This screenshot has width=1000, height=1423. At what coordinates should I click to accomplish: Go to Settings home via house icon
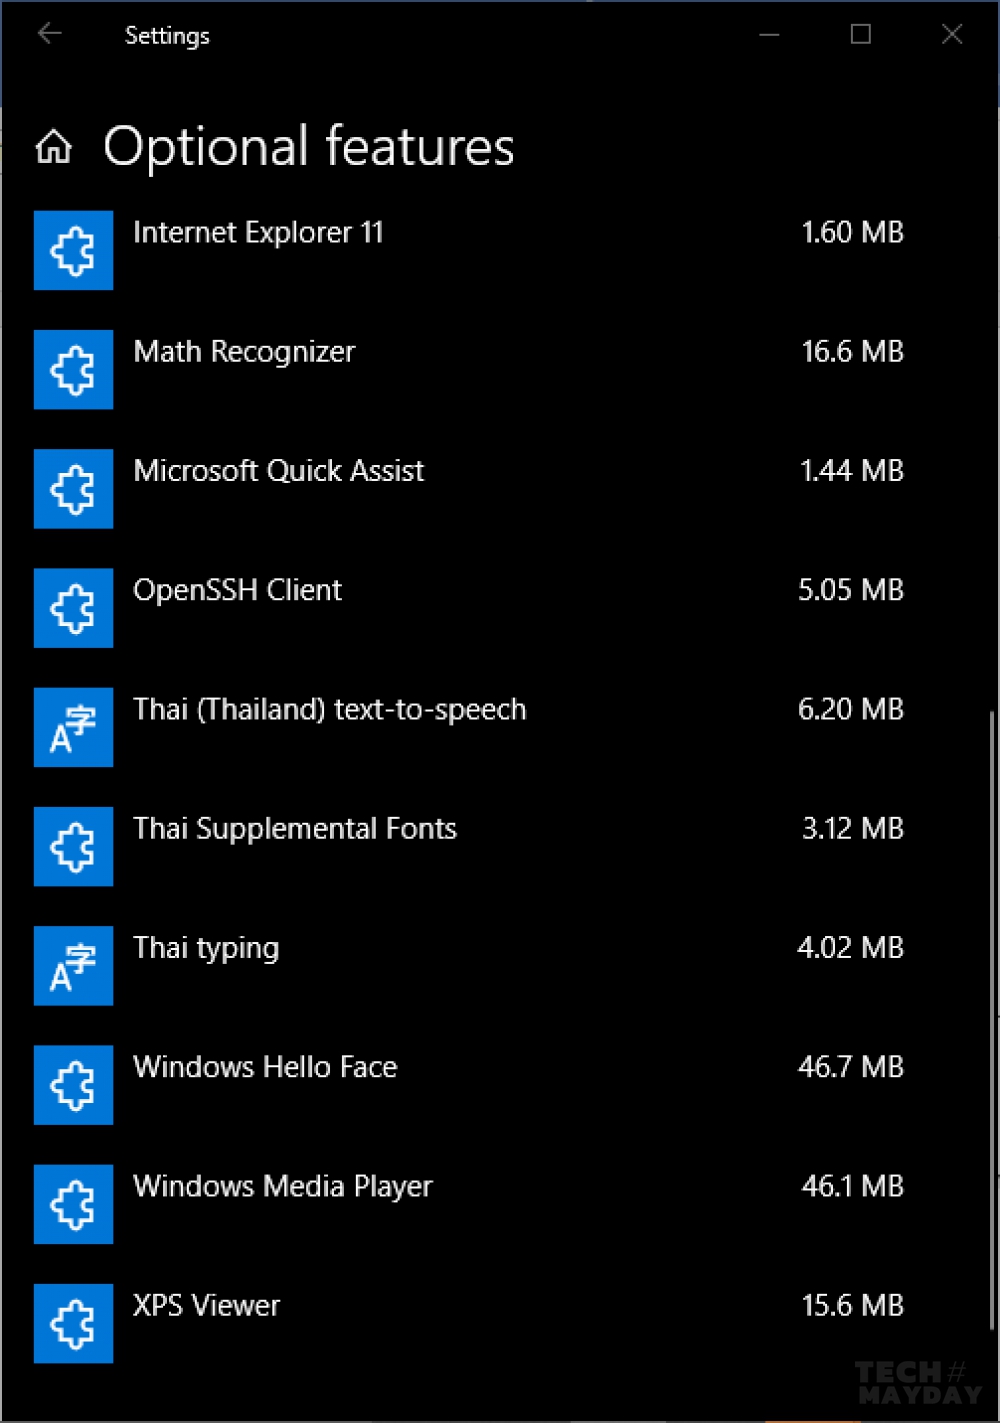coord(54,147)
